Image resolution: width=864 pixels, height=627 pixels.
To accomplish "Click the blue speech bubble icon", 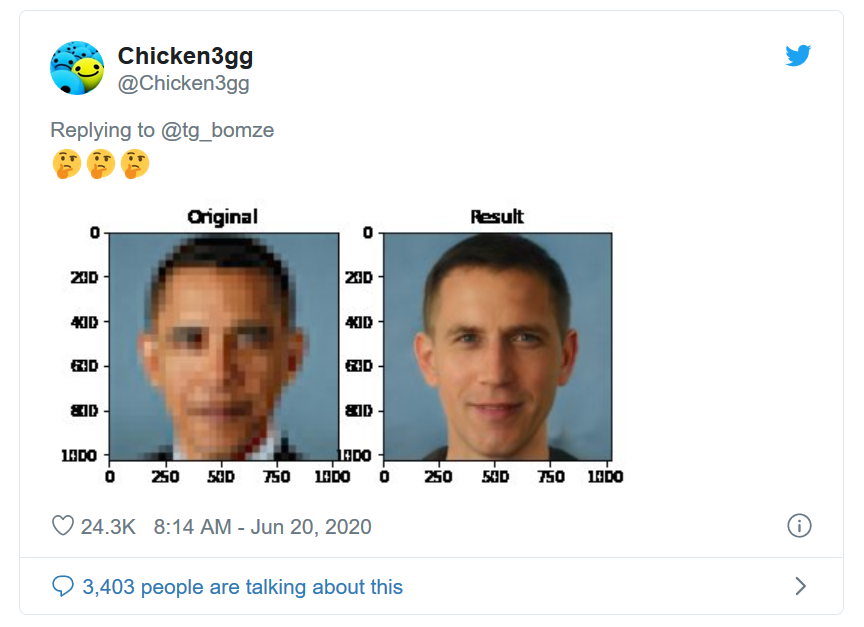I will pyautogui.click(x=63, y=586).
